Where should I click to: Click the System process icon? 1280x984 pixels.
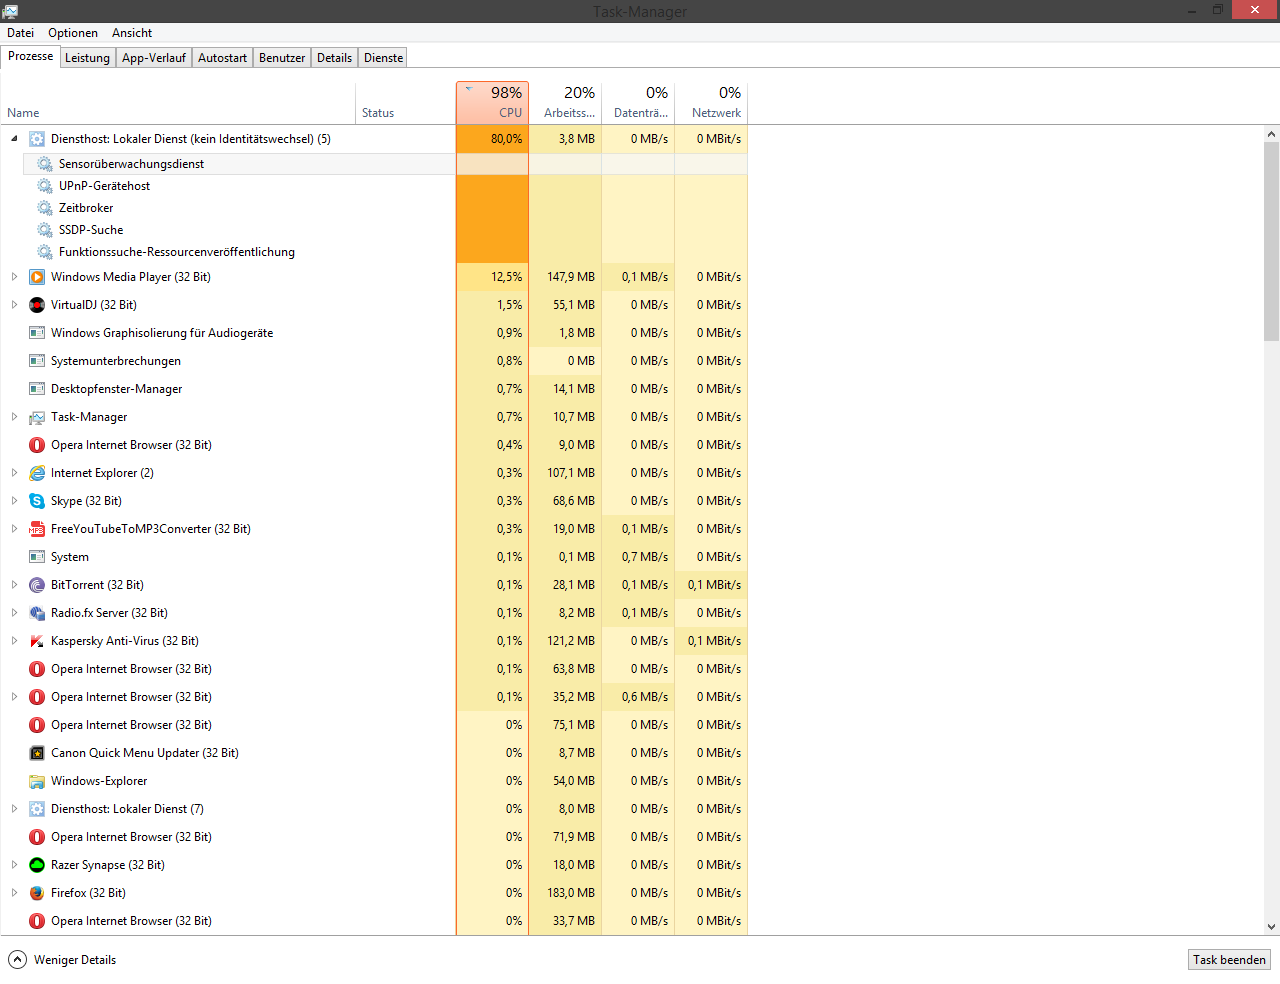[x=37, y=557]
